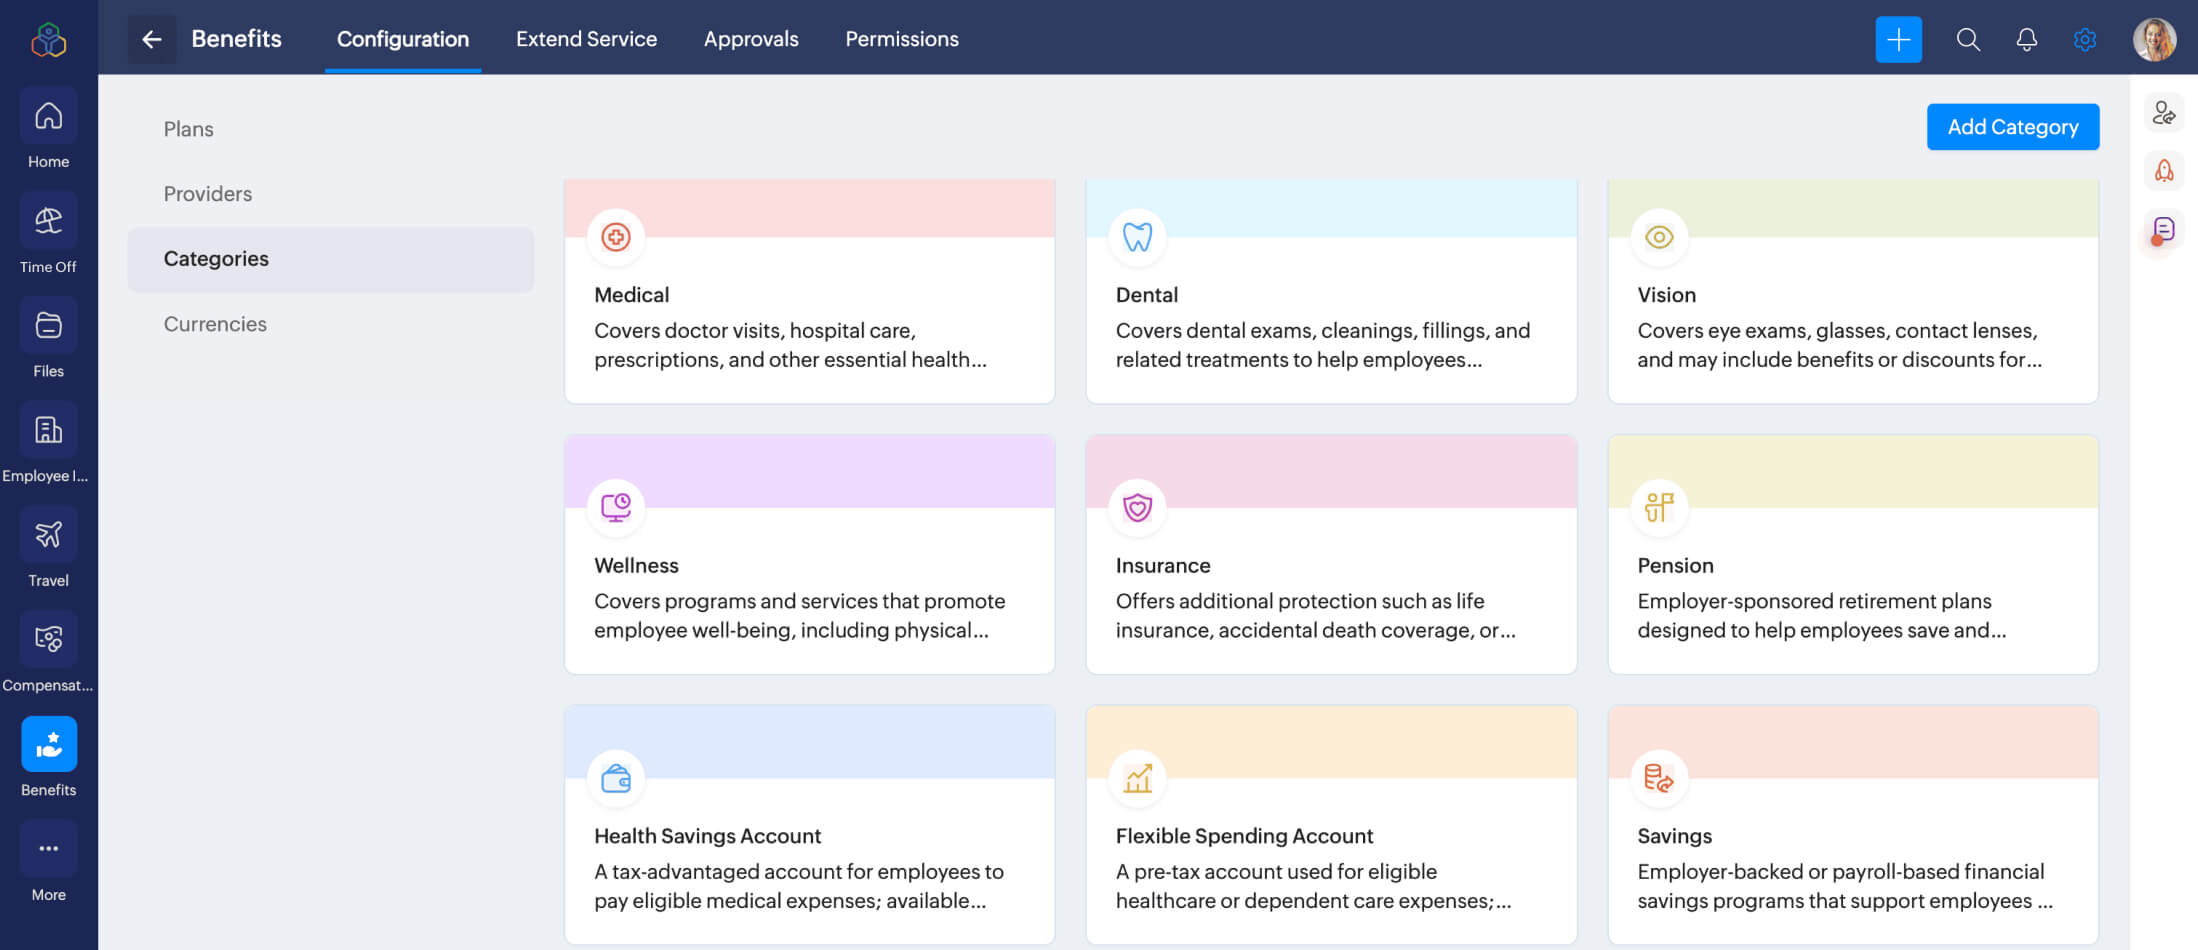Open the Travel sidebar icon
The height and width of the screenshot is (950, 2198).
(x=48, y=535)
